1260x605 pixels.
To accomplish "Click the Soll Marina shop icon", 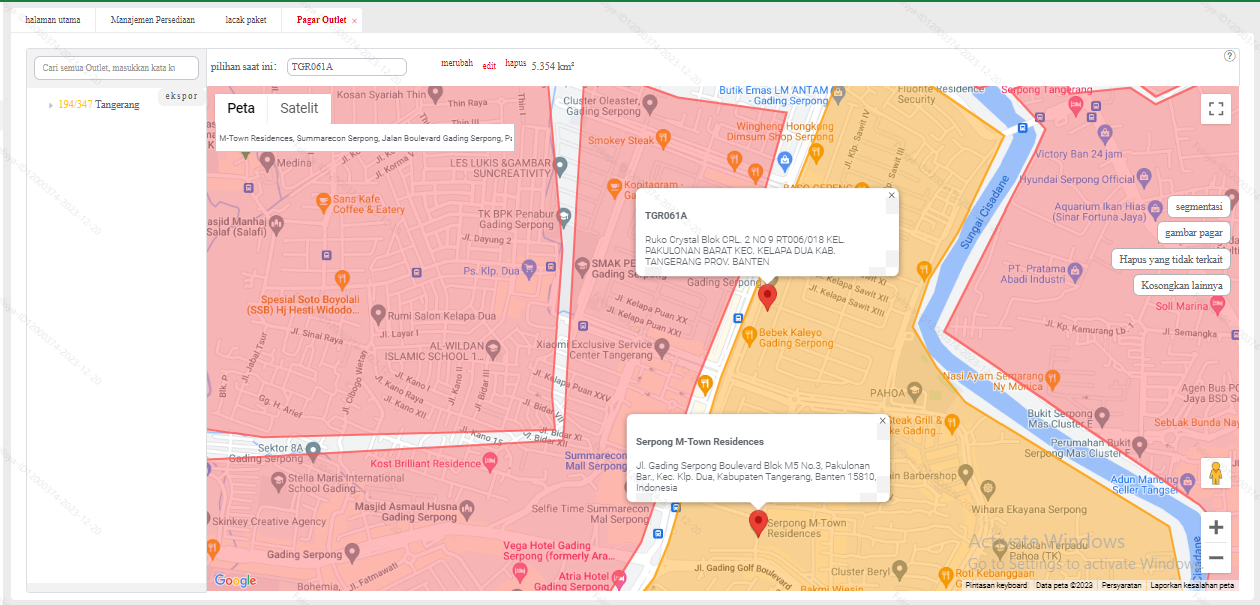I will (1217, 304).
